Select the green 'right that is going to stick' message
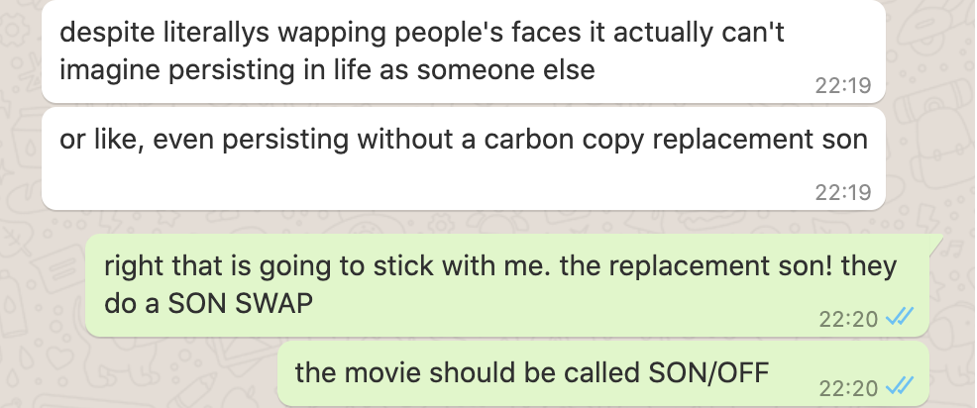977x408 pixels. [x=507, y=285]
